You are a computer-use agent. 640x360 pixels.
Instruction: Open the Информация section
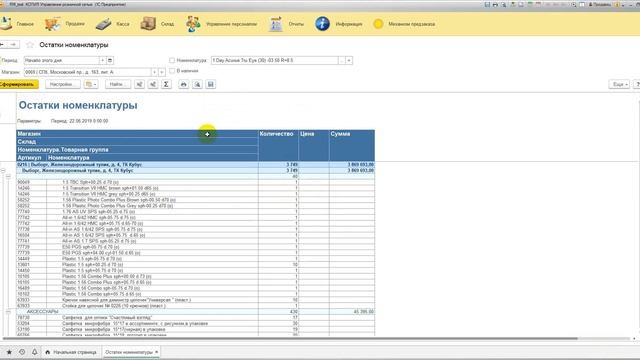pyautogui.click(x=338, y=24)
